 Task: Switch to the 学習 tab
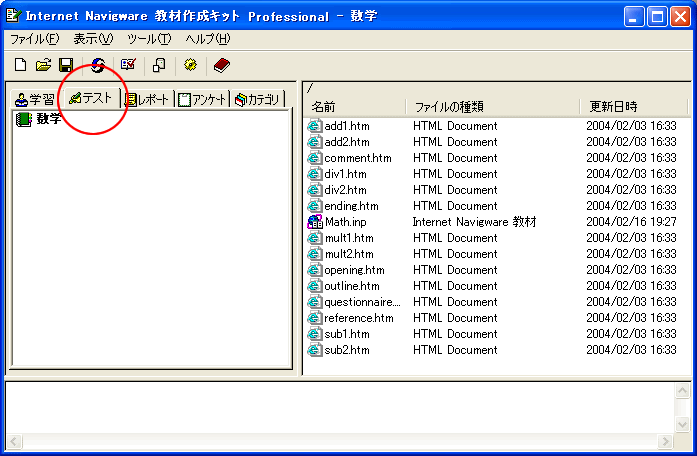(x=35, y=100)
